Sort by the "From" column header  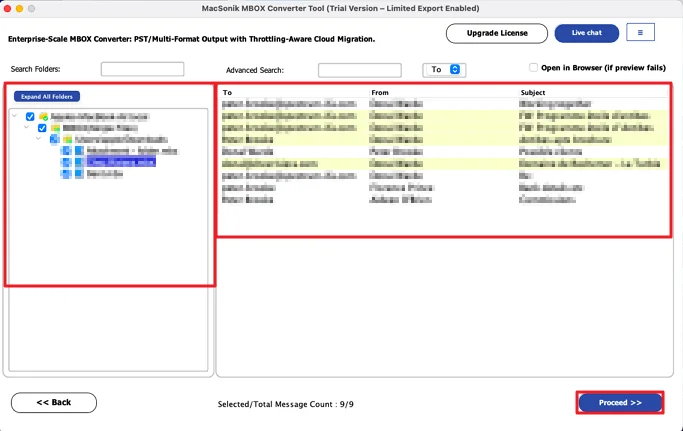click(380, 92)
